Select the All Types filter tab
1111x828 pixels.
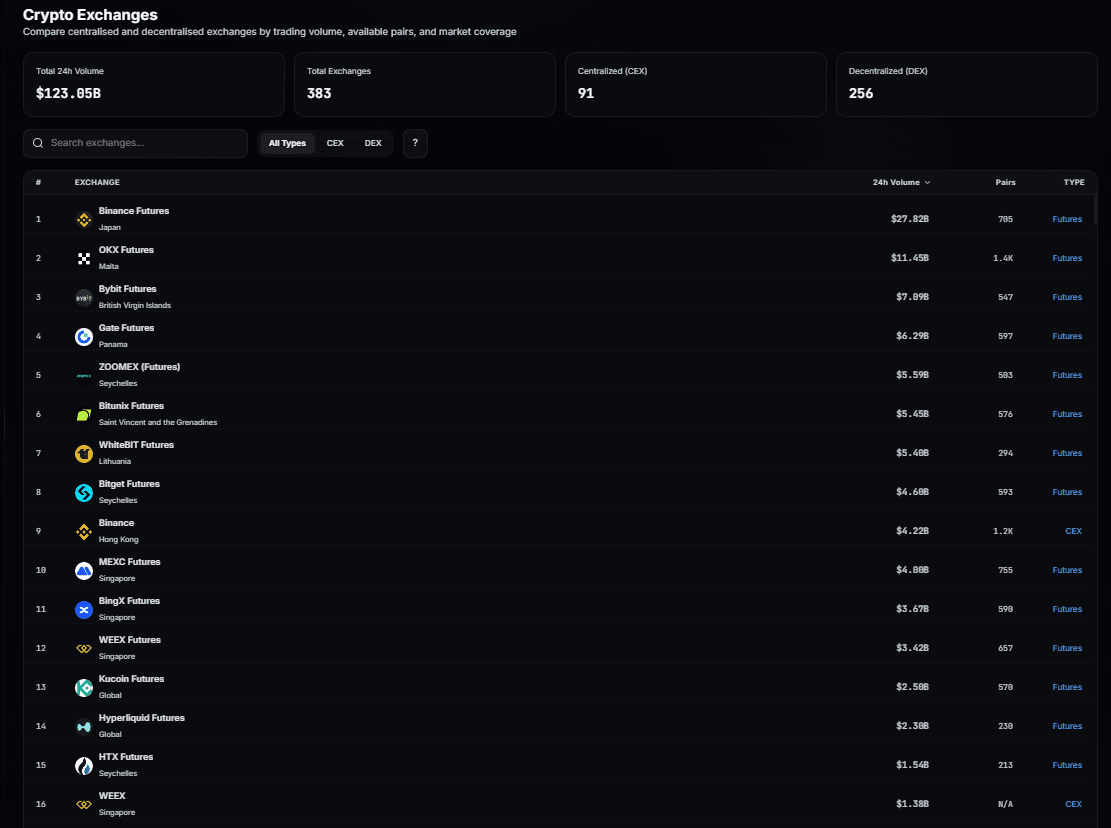click(x=287, y=143)
